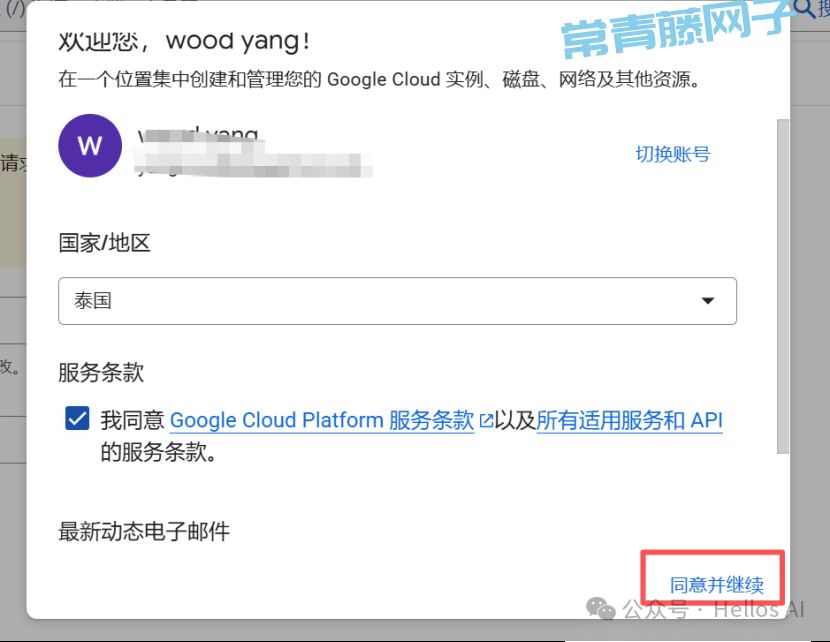Viewport: 830px width, 642px height.
Task: Click the purple W account avatar
Action: (x=90, y=146)
